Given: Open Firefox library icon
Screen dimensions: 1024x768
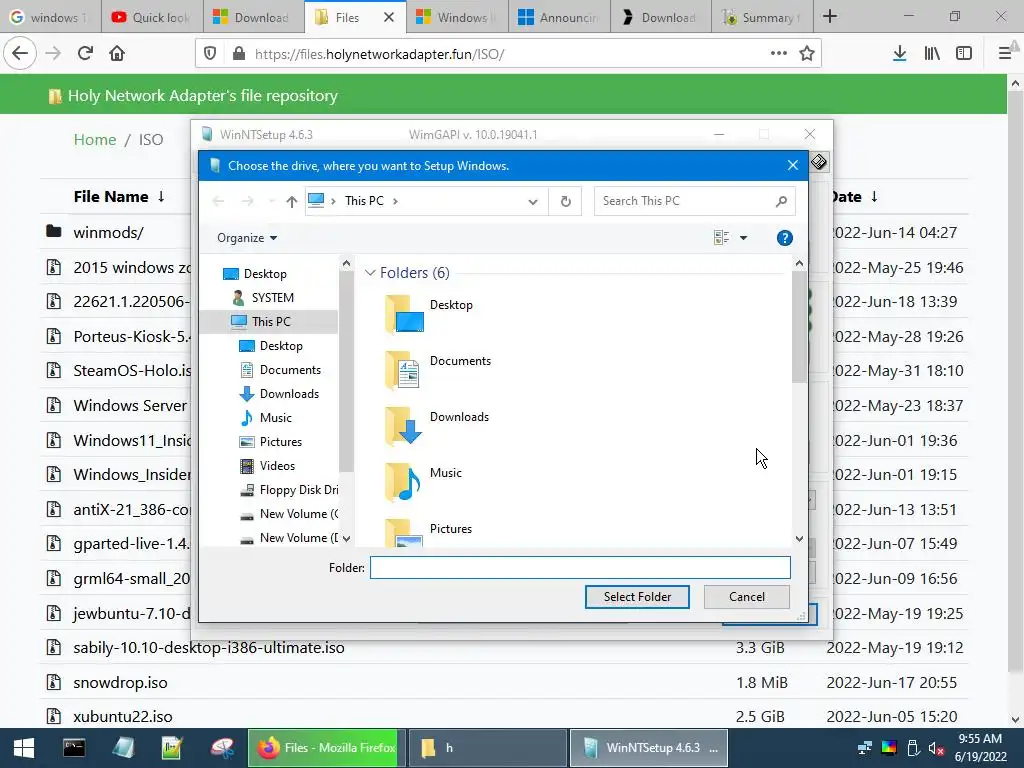Looking at the screenshot, I should 932,54.
